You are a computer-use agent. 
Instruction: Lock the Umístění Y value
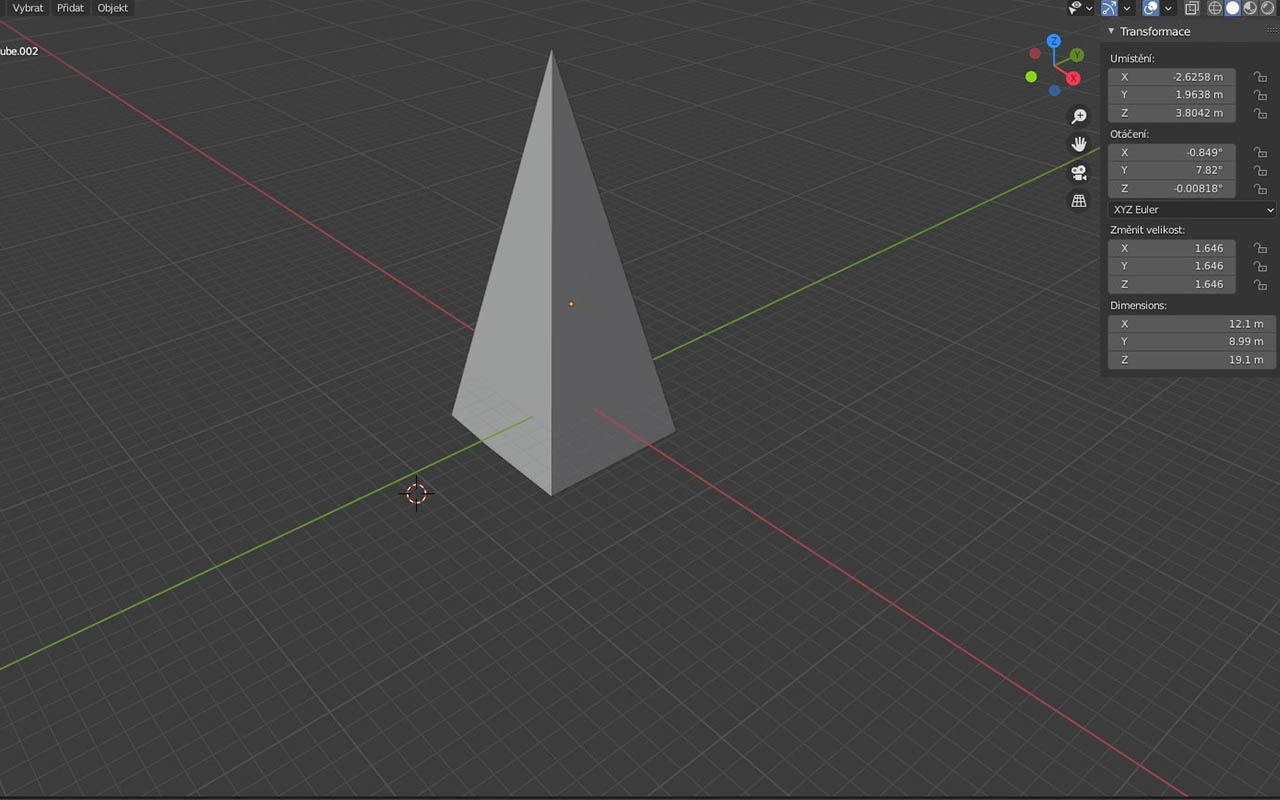1260,95
